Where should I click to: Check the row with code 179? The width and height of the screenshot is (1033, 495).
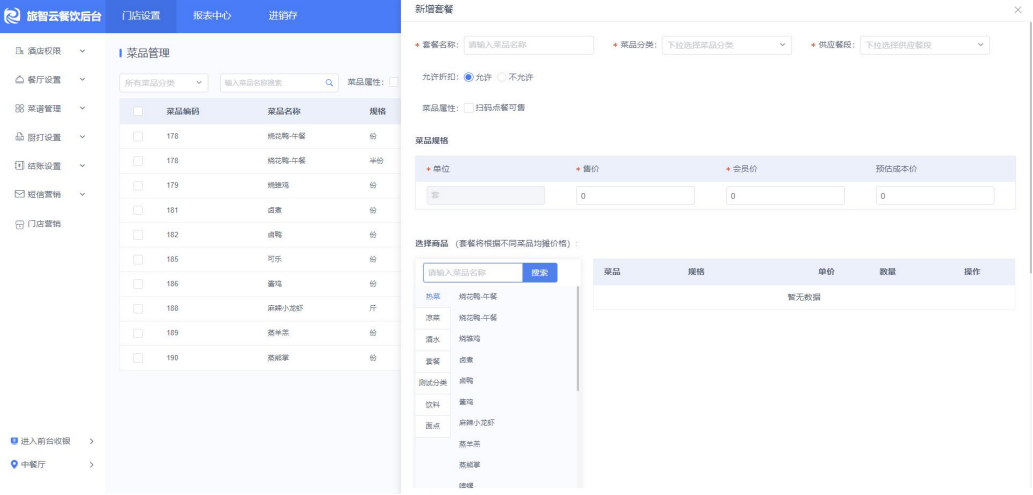click(138, 185)
